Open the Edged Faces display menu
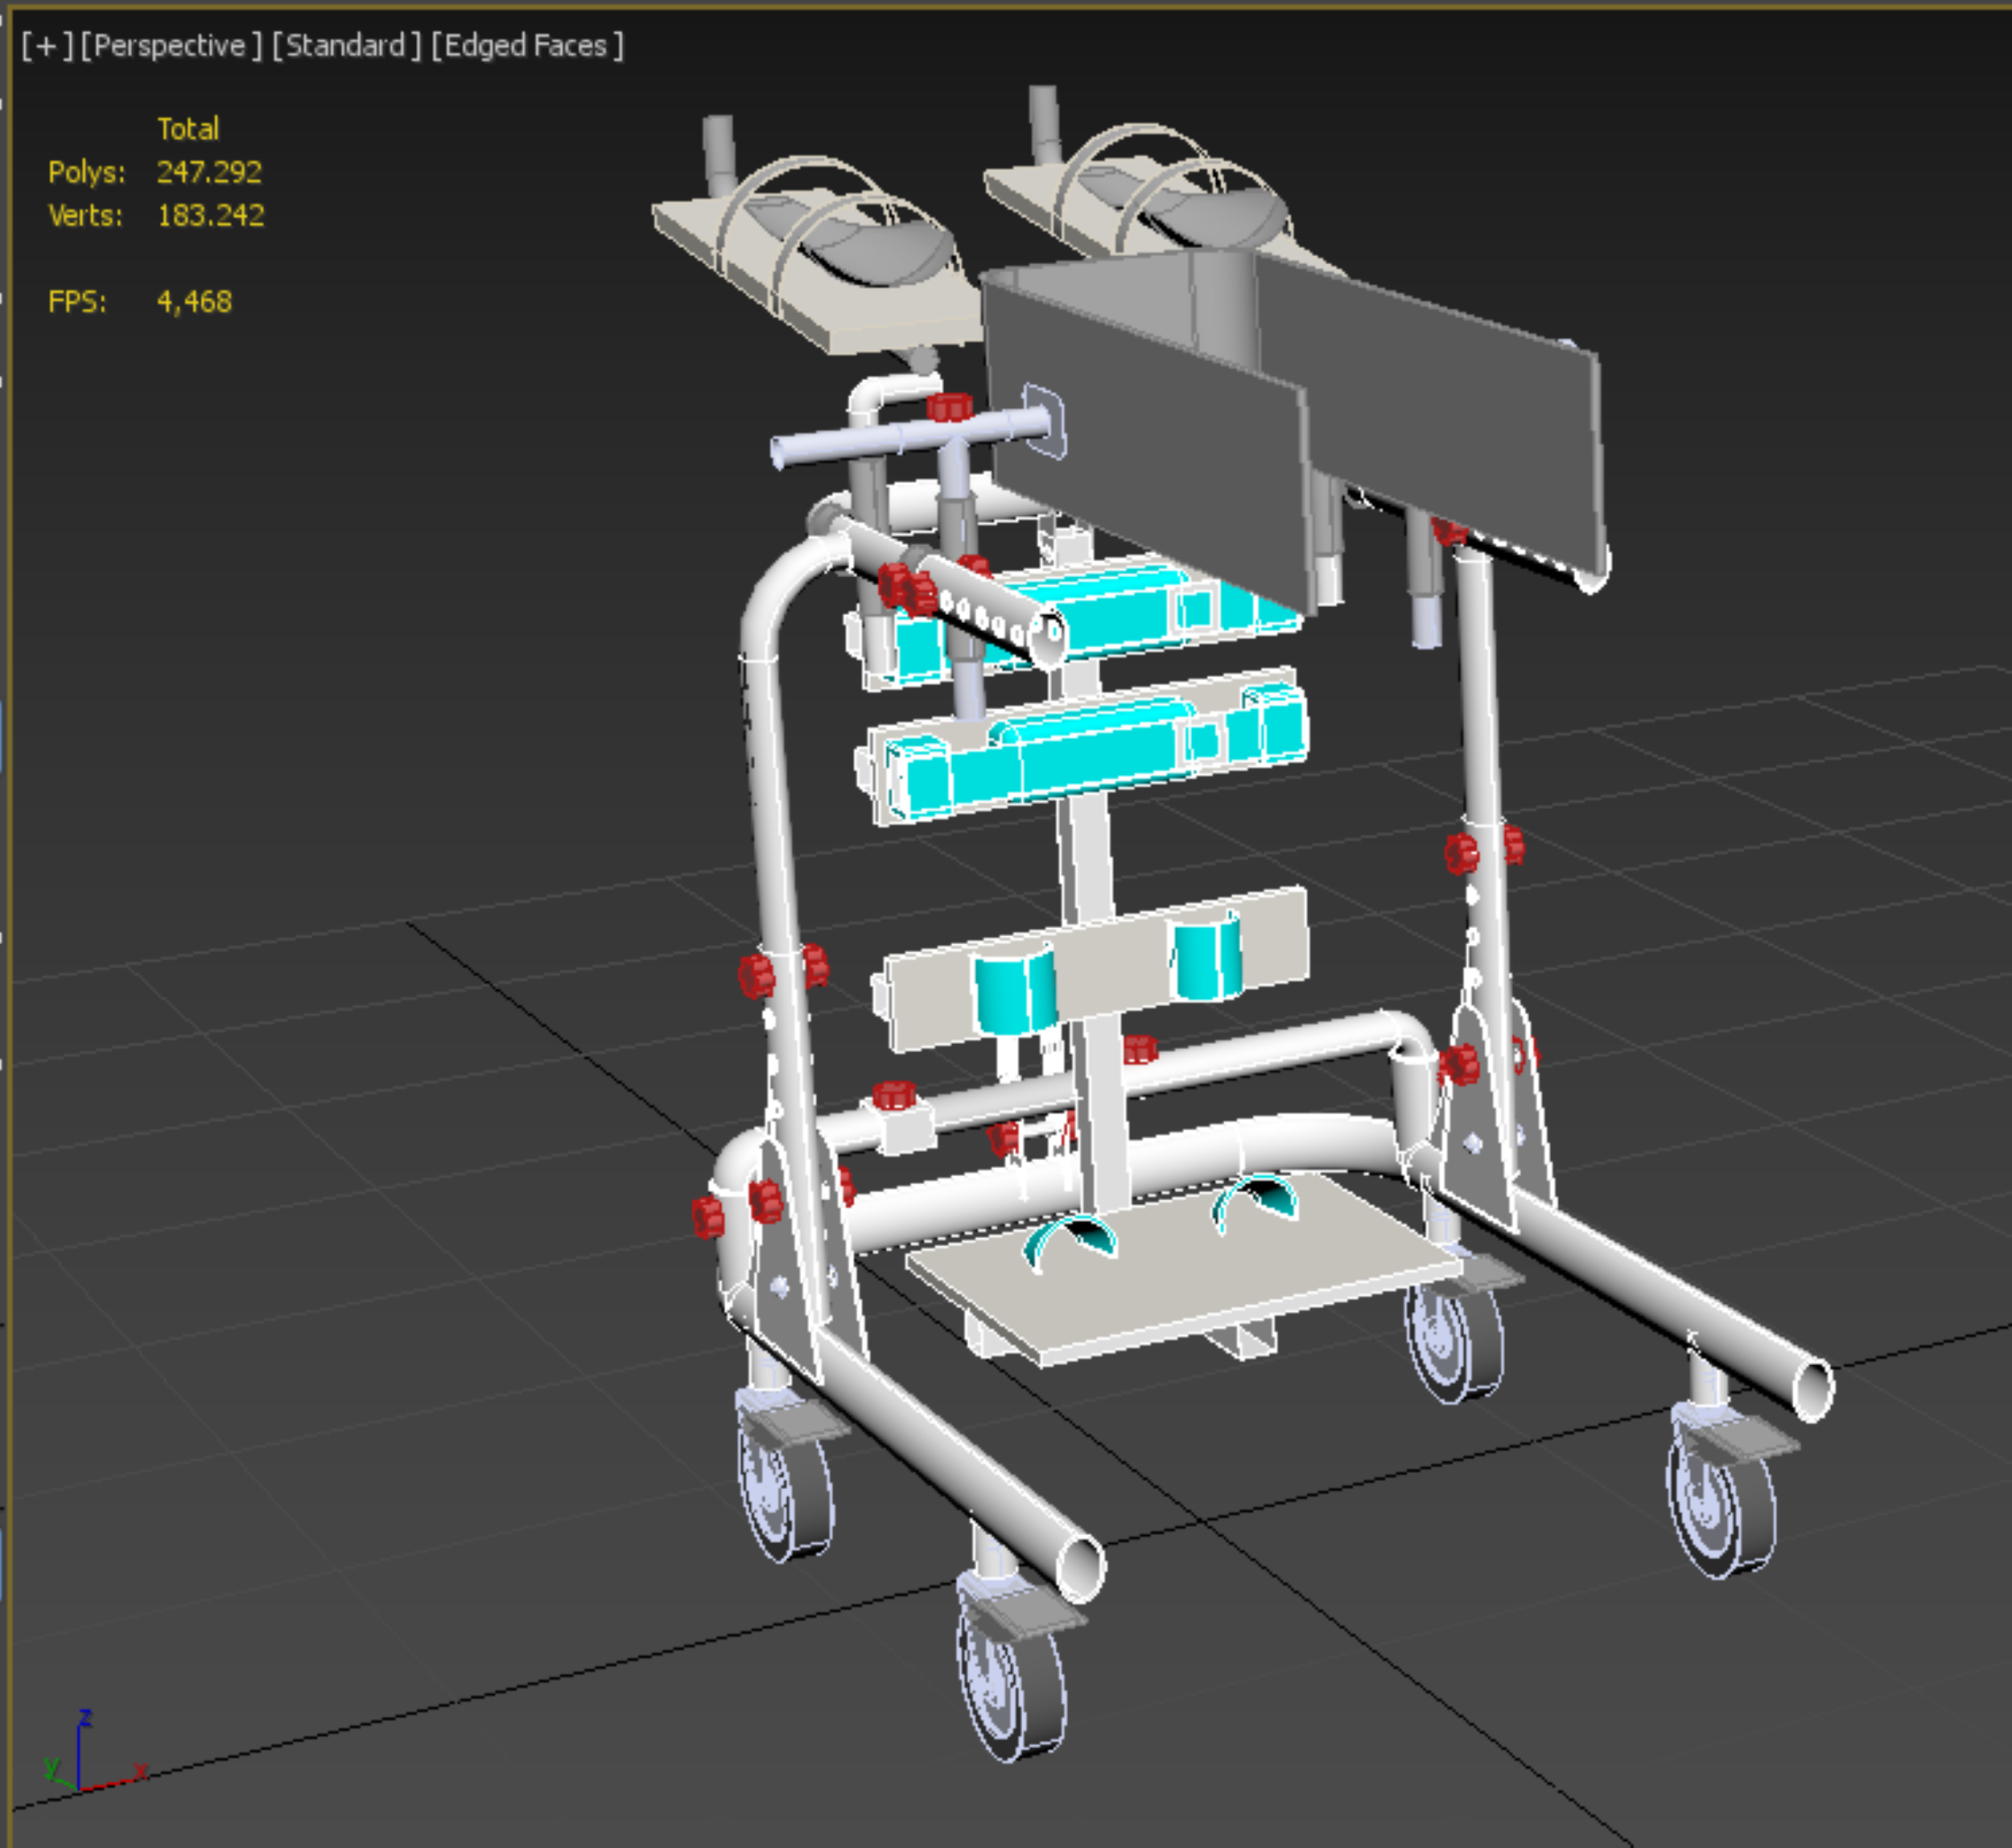2012x1848 pixels. click(x=527, y=46)
